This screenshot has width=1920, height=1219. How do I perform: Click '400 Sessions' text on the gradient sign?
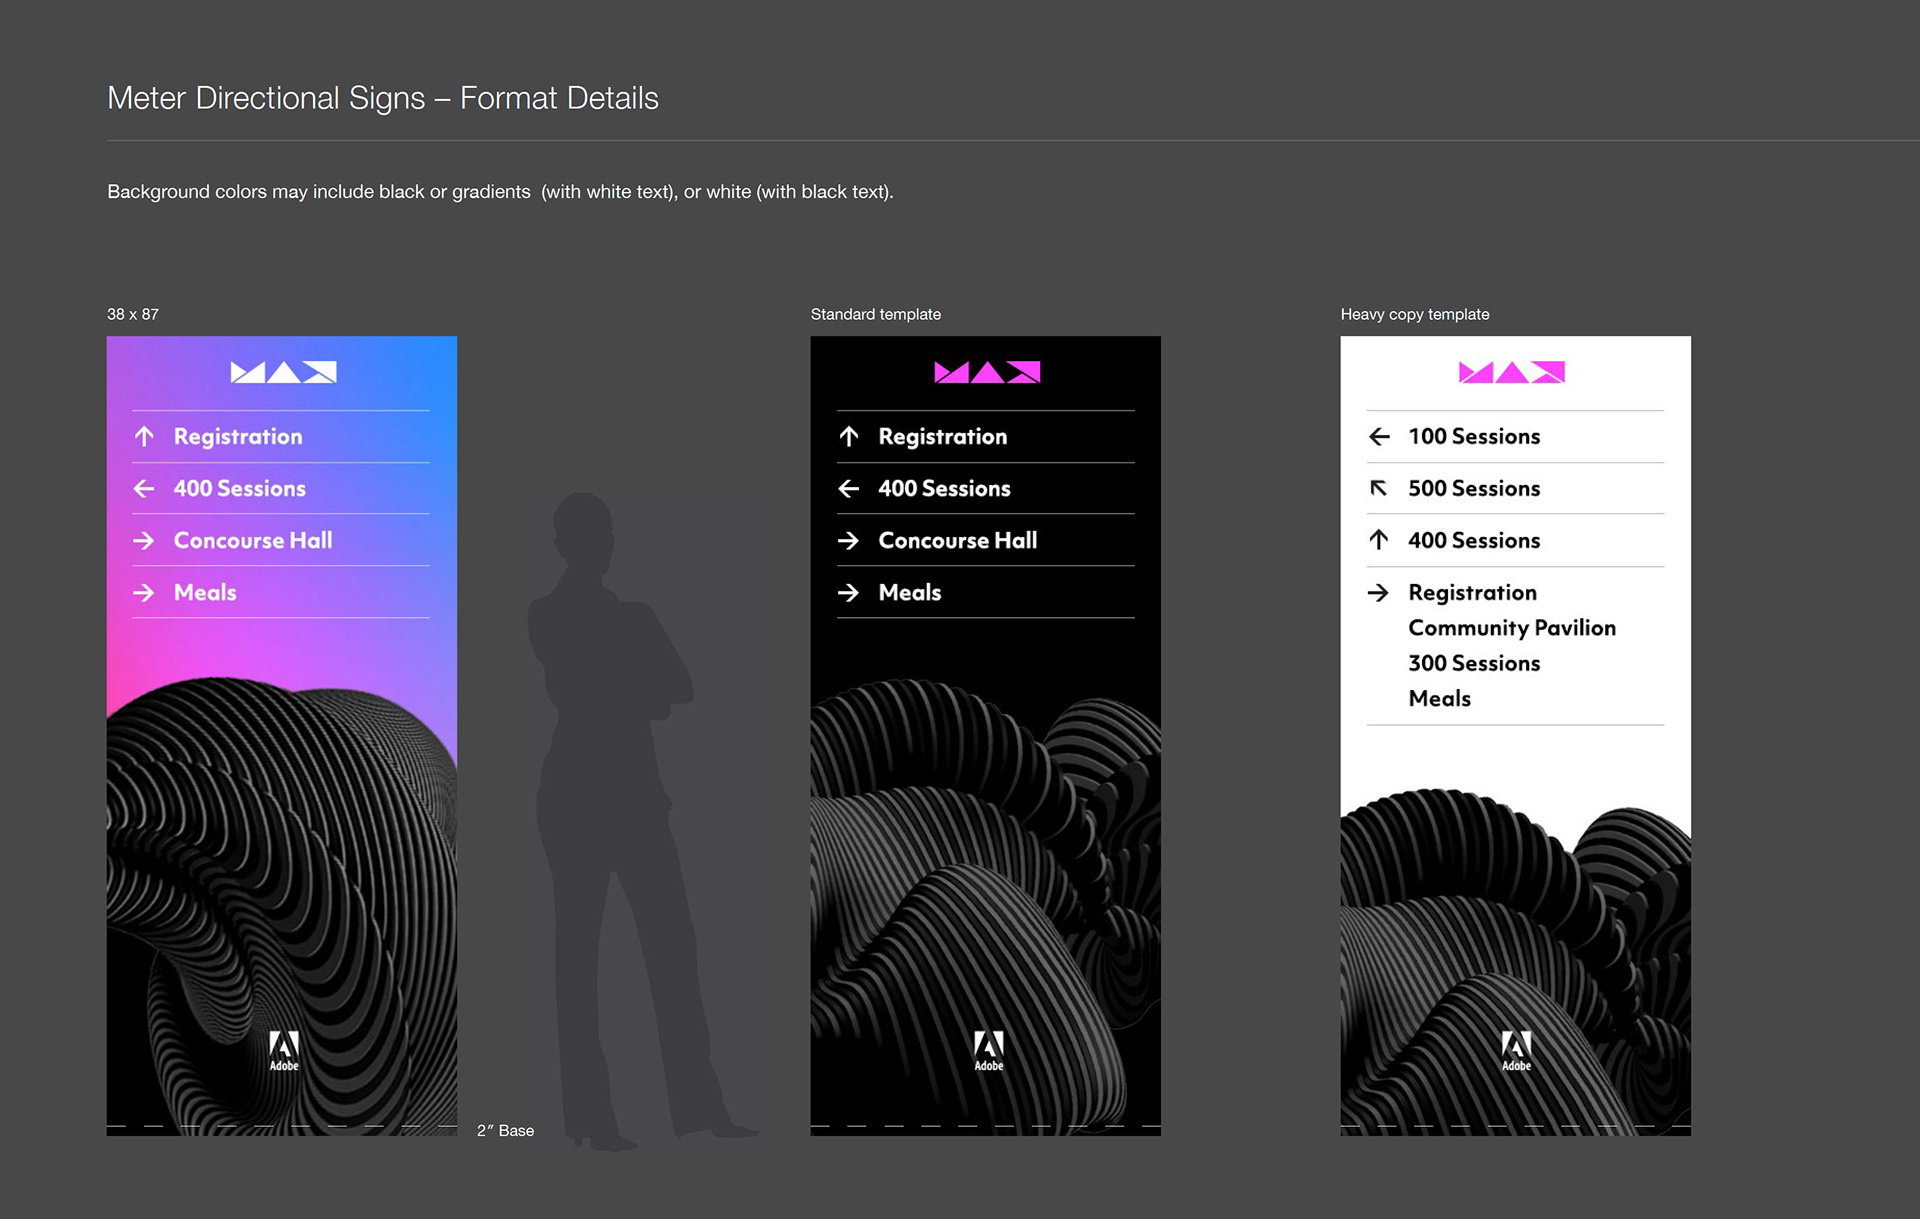tap(240, 488)
